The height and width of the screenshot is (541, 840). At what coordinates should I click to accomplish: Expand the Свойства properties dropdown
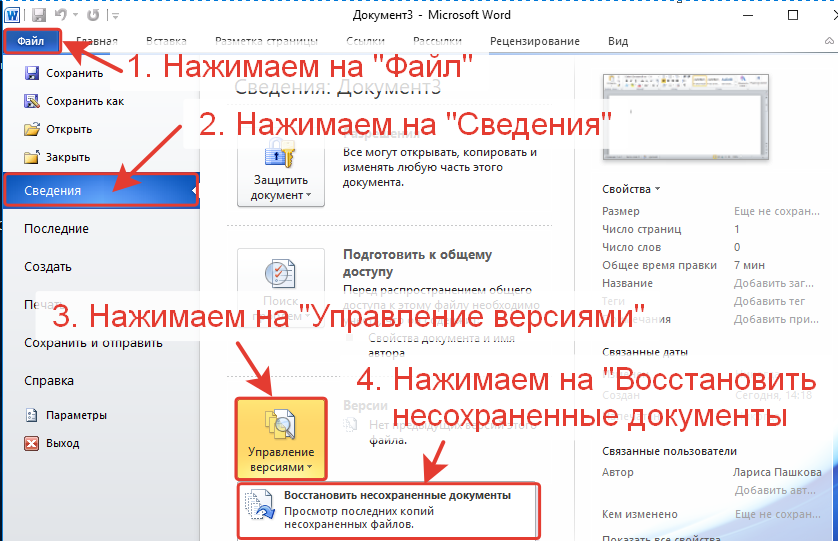[x=631, y=189]
